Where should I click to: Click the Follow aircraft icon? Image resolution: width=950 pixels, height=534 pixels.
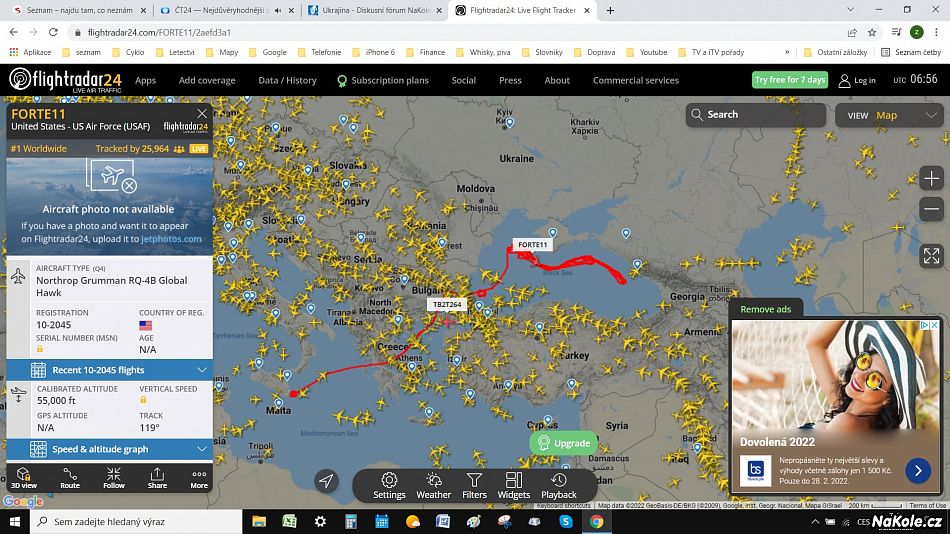(113, 478)
